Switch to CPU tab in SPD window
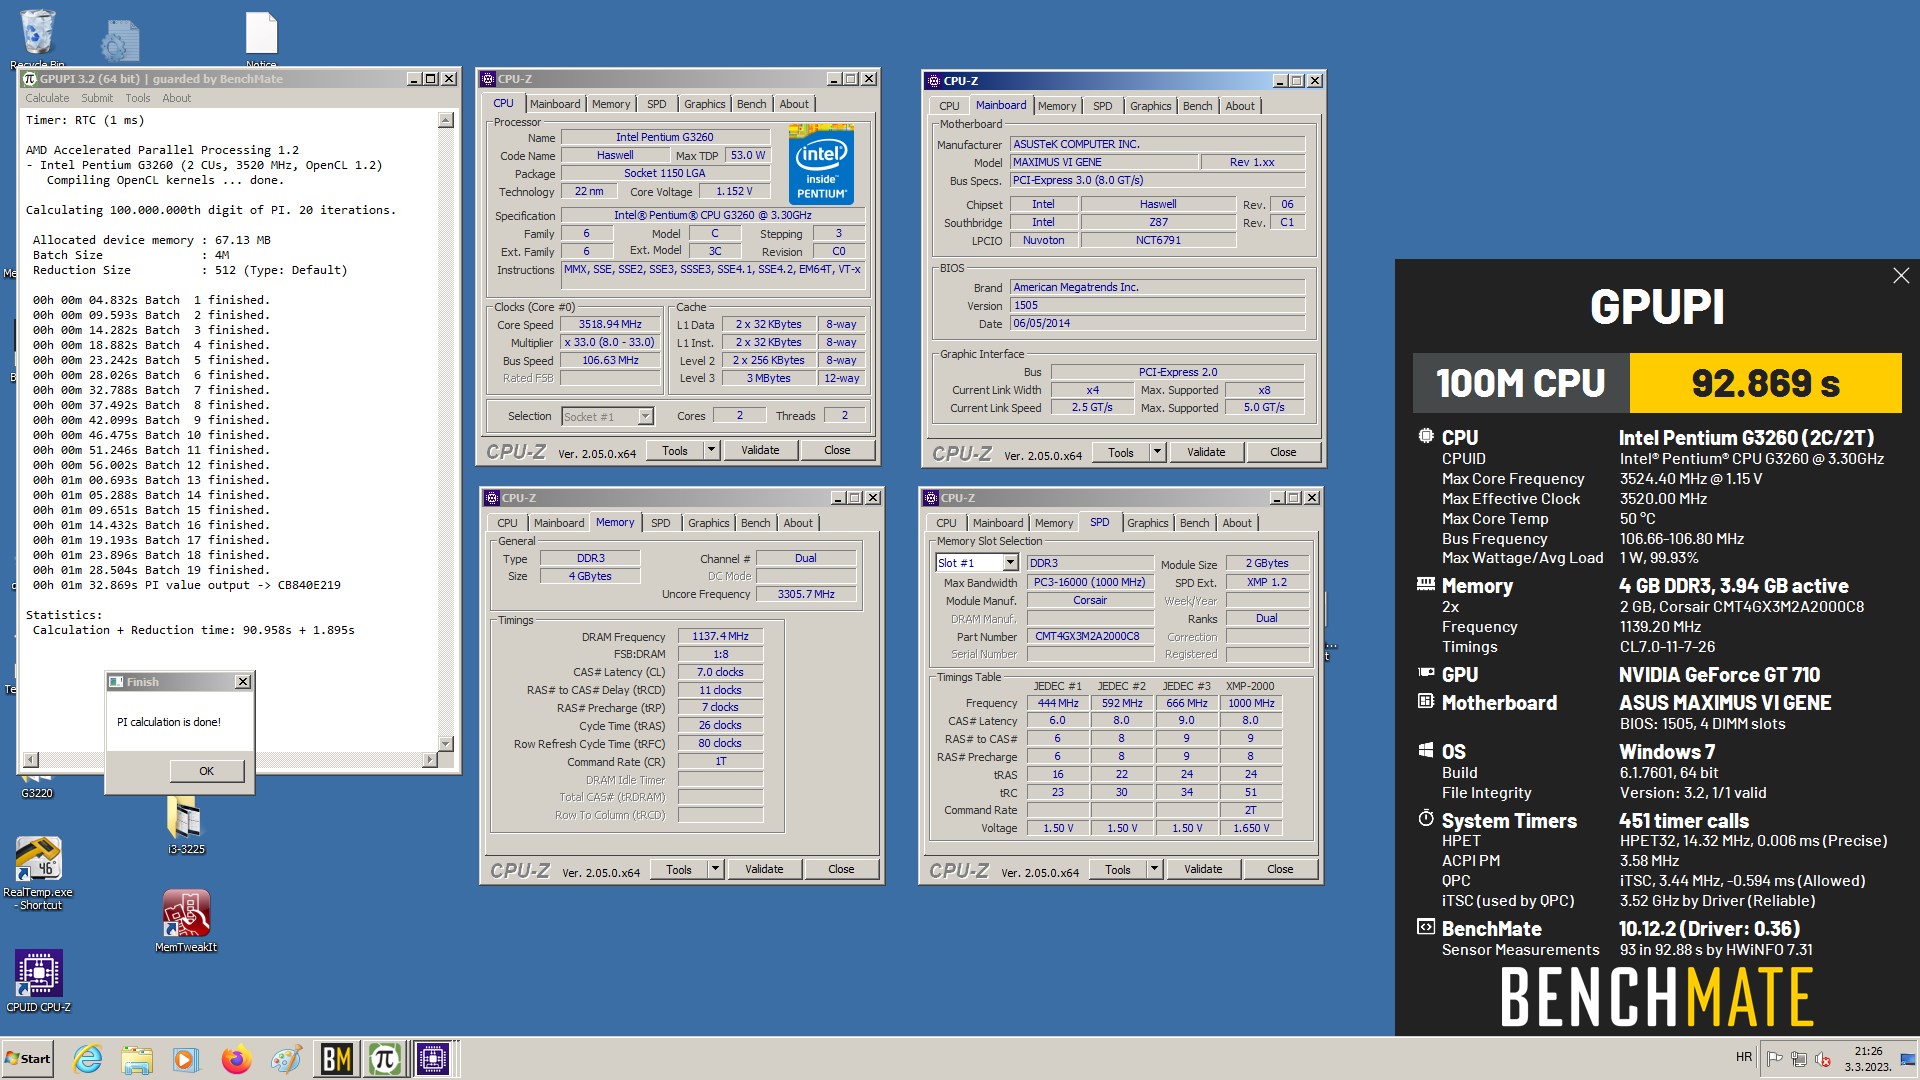This screenshot has height=1080, width=1920. point(947,523)
